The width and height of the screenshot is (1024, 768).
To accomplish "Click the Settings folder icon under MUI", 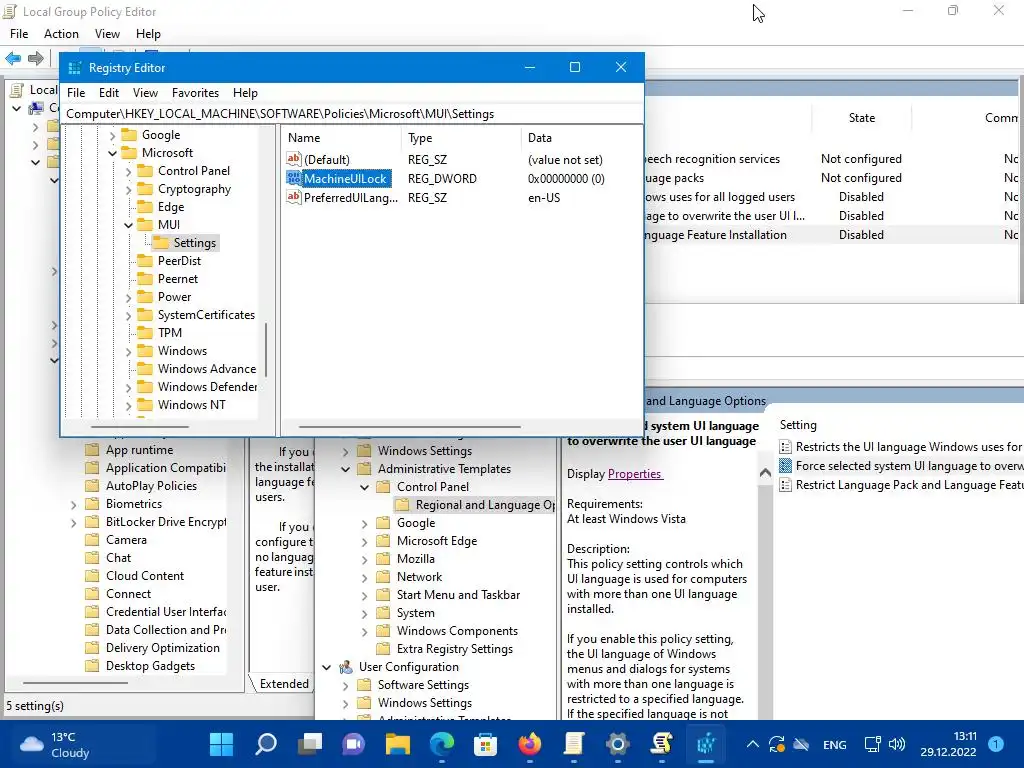I will [x=161, y=243].
